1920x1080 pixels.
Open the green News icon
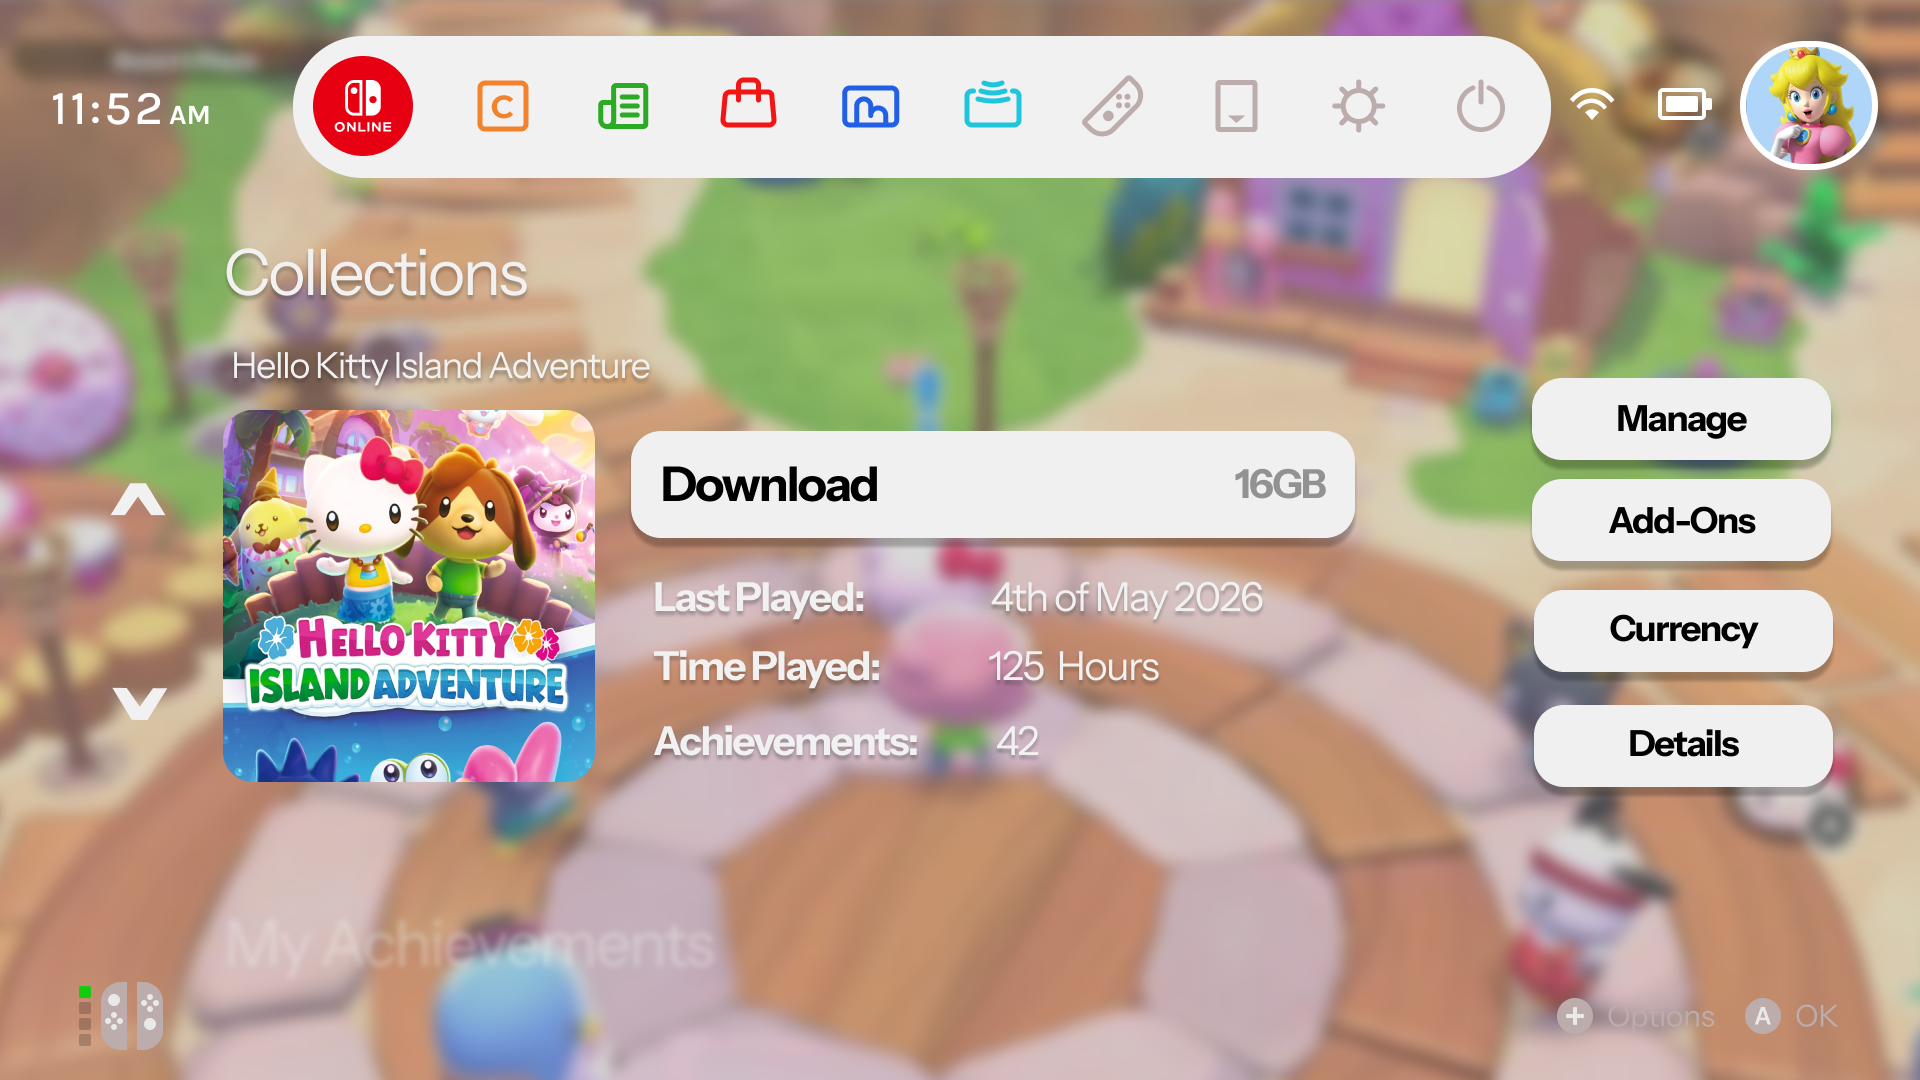(x=624, y=106)
